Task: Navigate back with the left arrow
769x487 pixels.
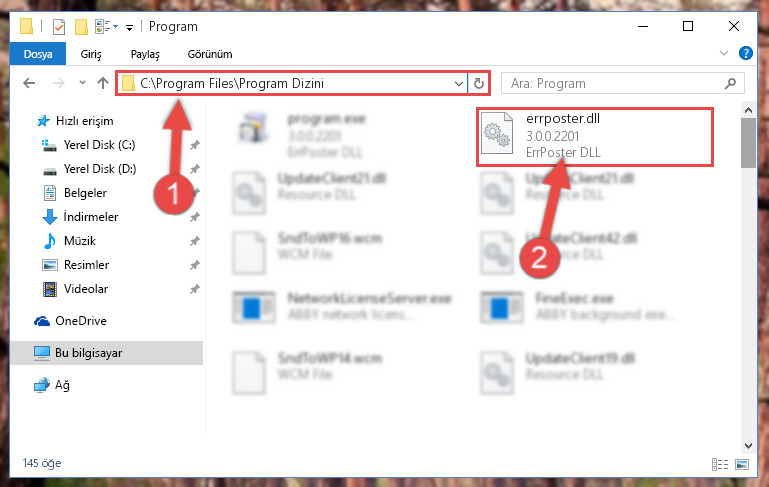Action: point(29,83)
